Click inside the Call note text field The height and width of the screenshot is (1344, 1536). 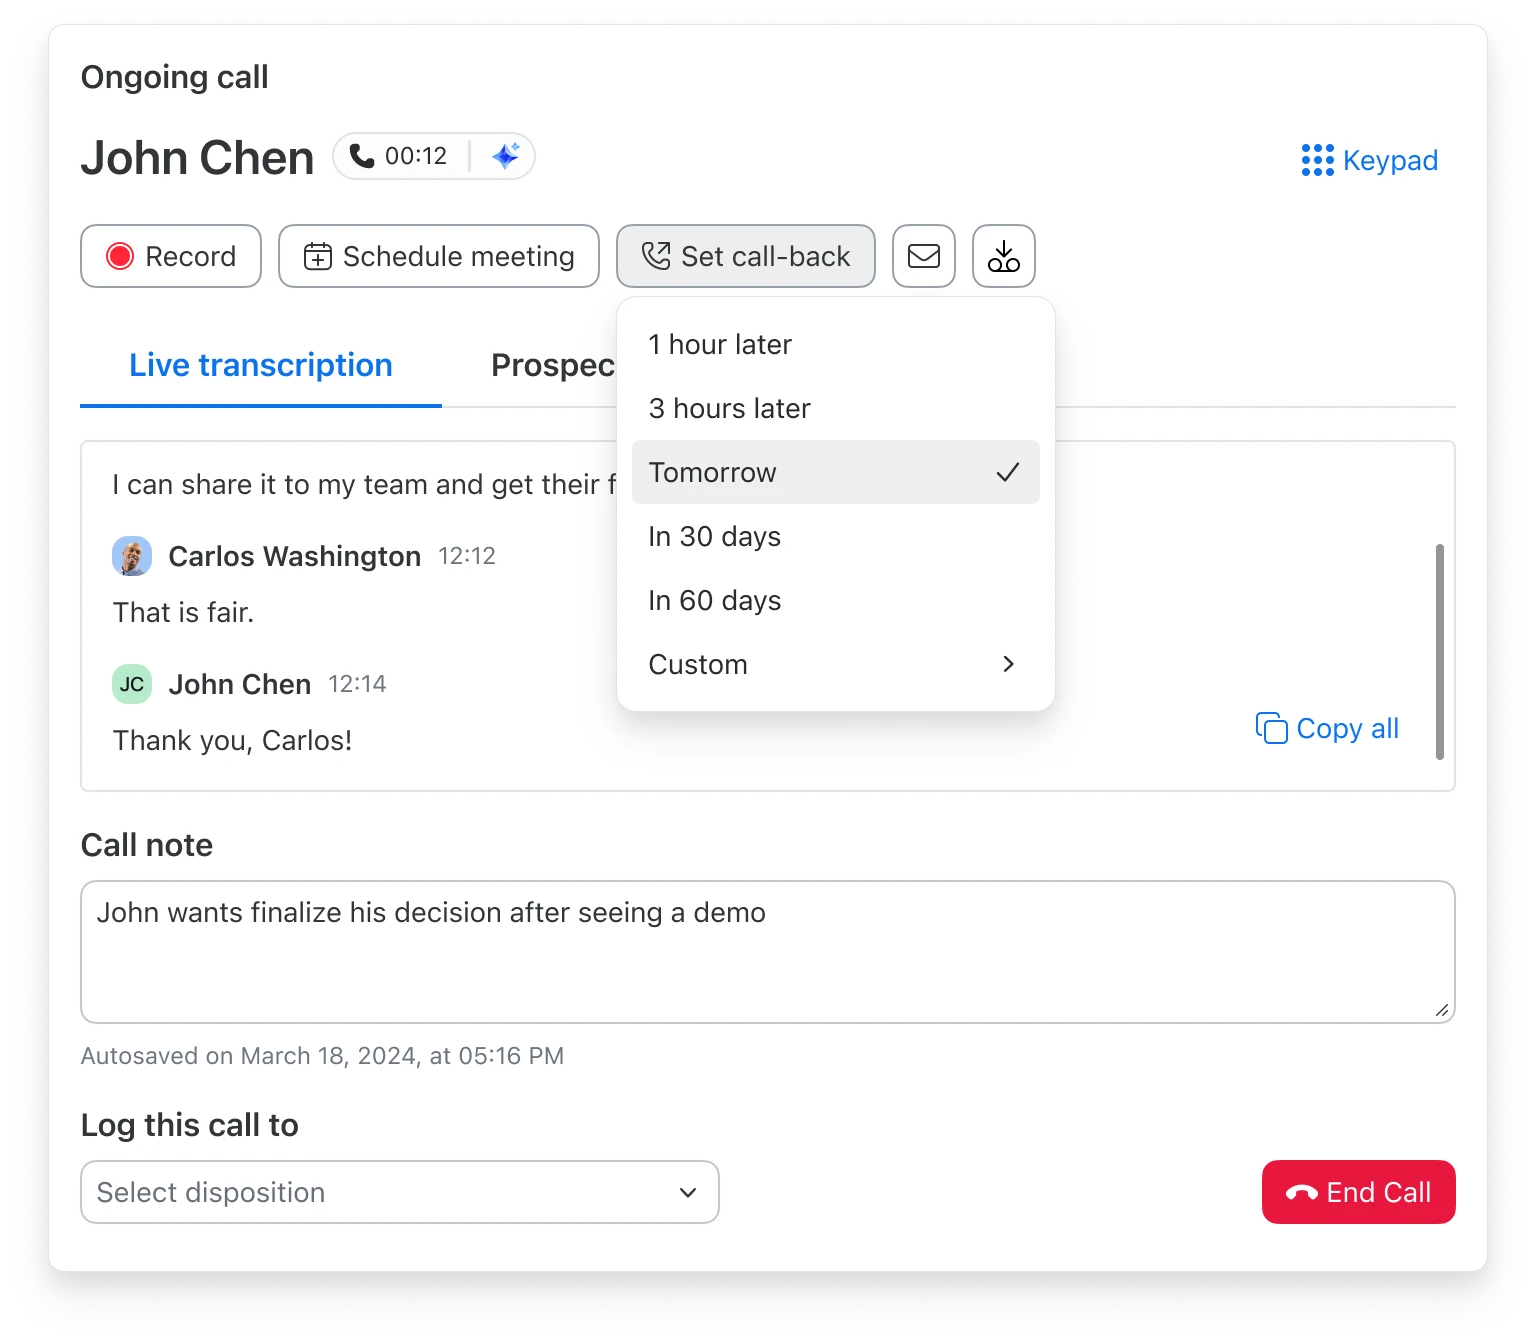[x=768, y=950]
